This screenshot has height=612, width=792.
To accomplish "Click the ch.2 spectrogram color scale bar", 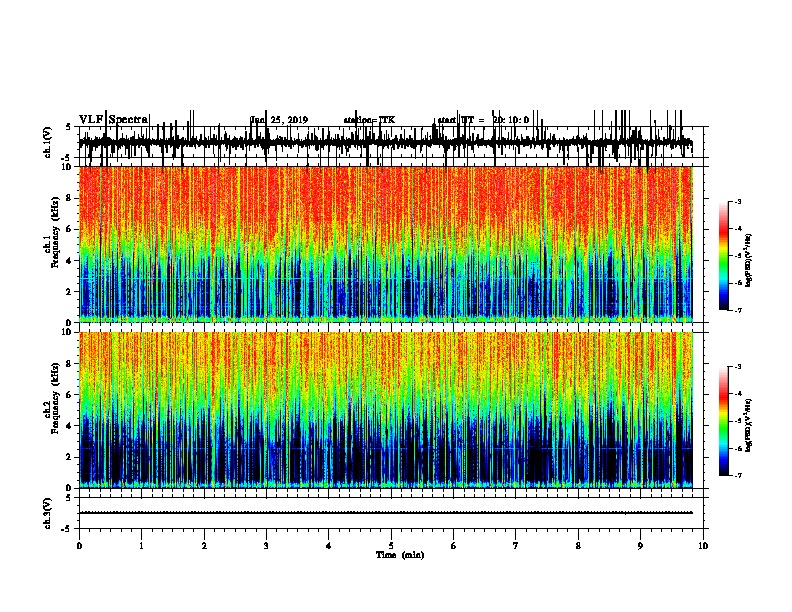I will click(723, 421).
